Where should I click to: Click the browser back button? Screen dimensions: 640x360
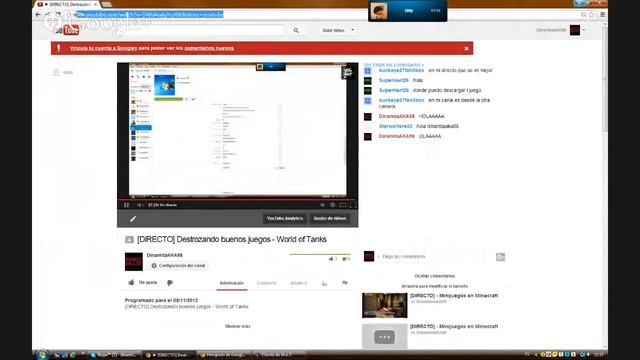(38, 15)
